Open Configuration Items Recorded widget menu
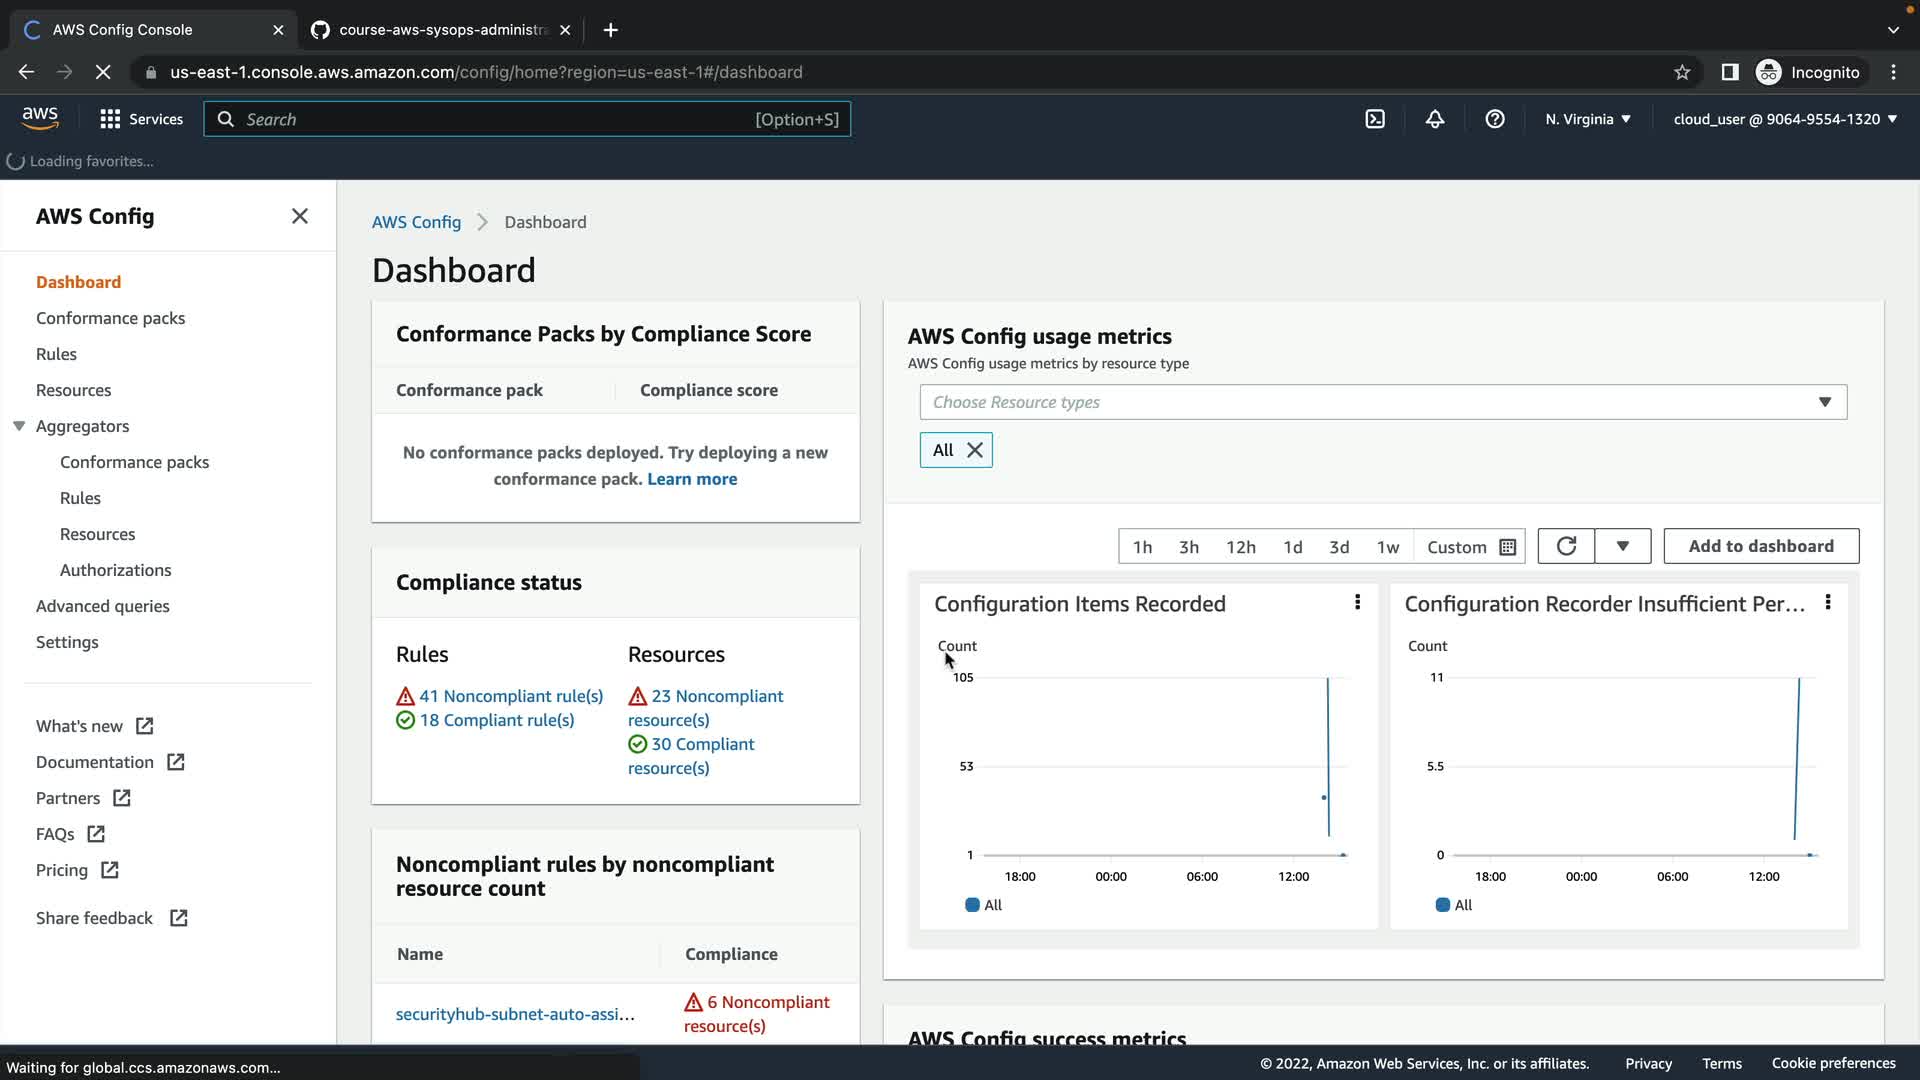 [x=1357, y=602]
